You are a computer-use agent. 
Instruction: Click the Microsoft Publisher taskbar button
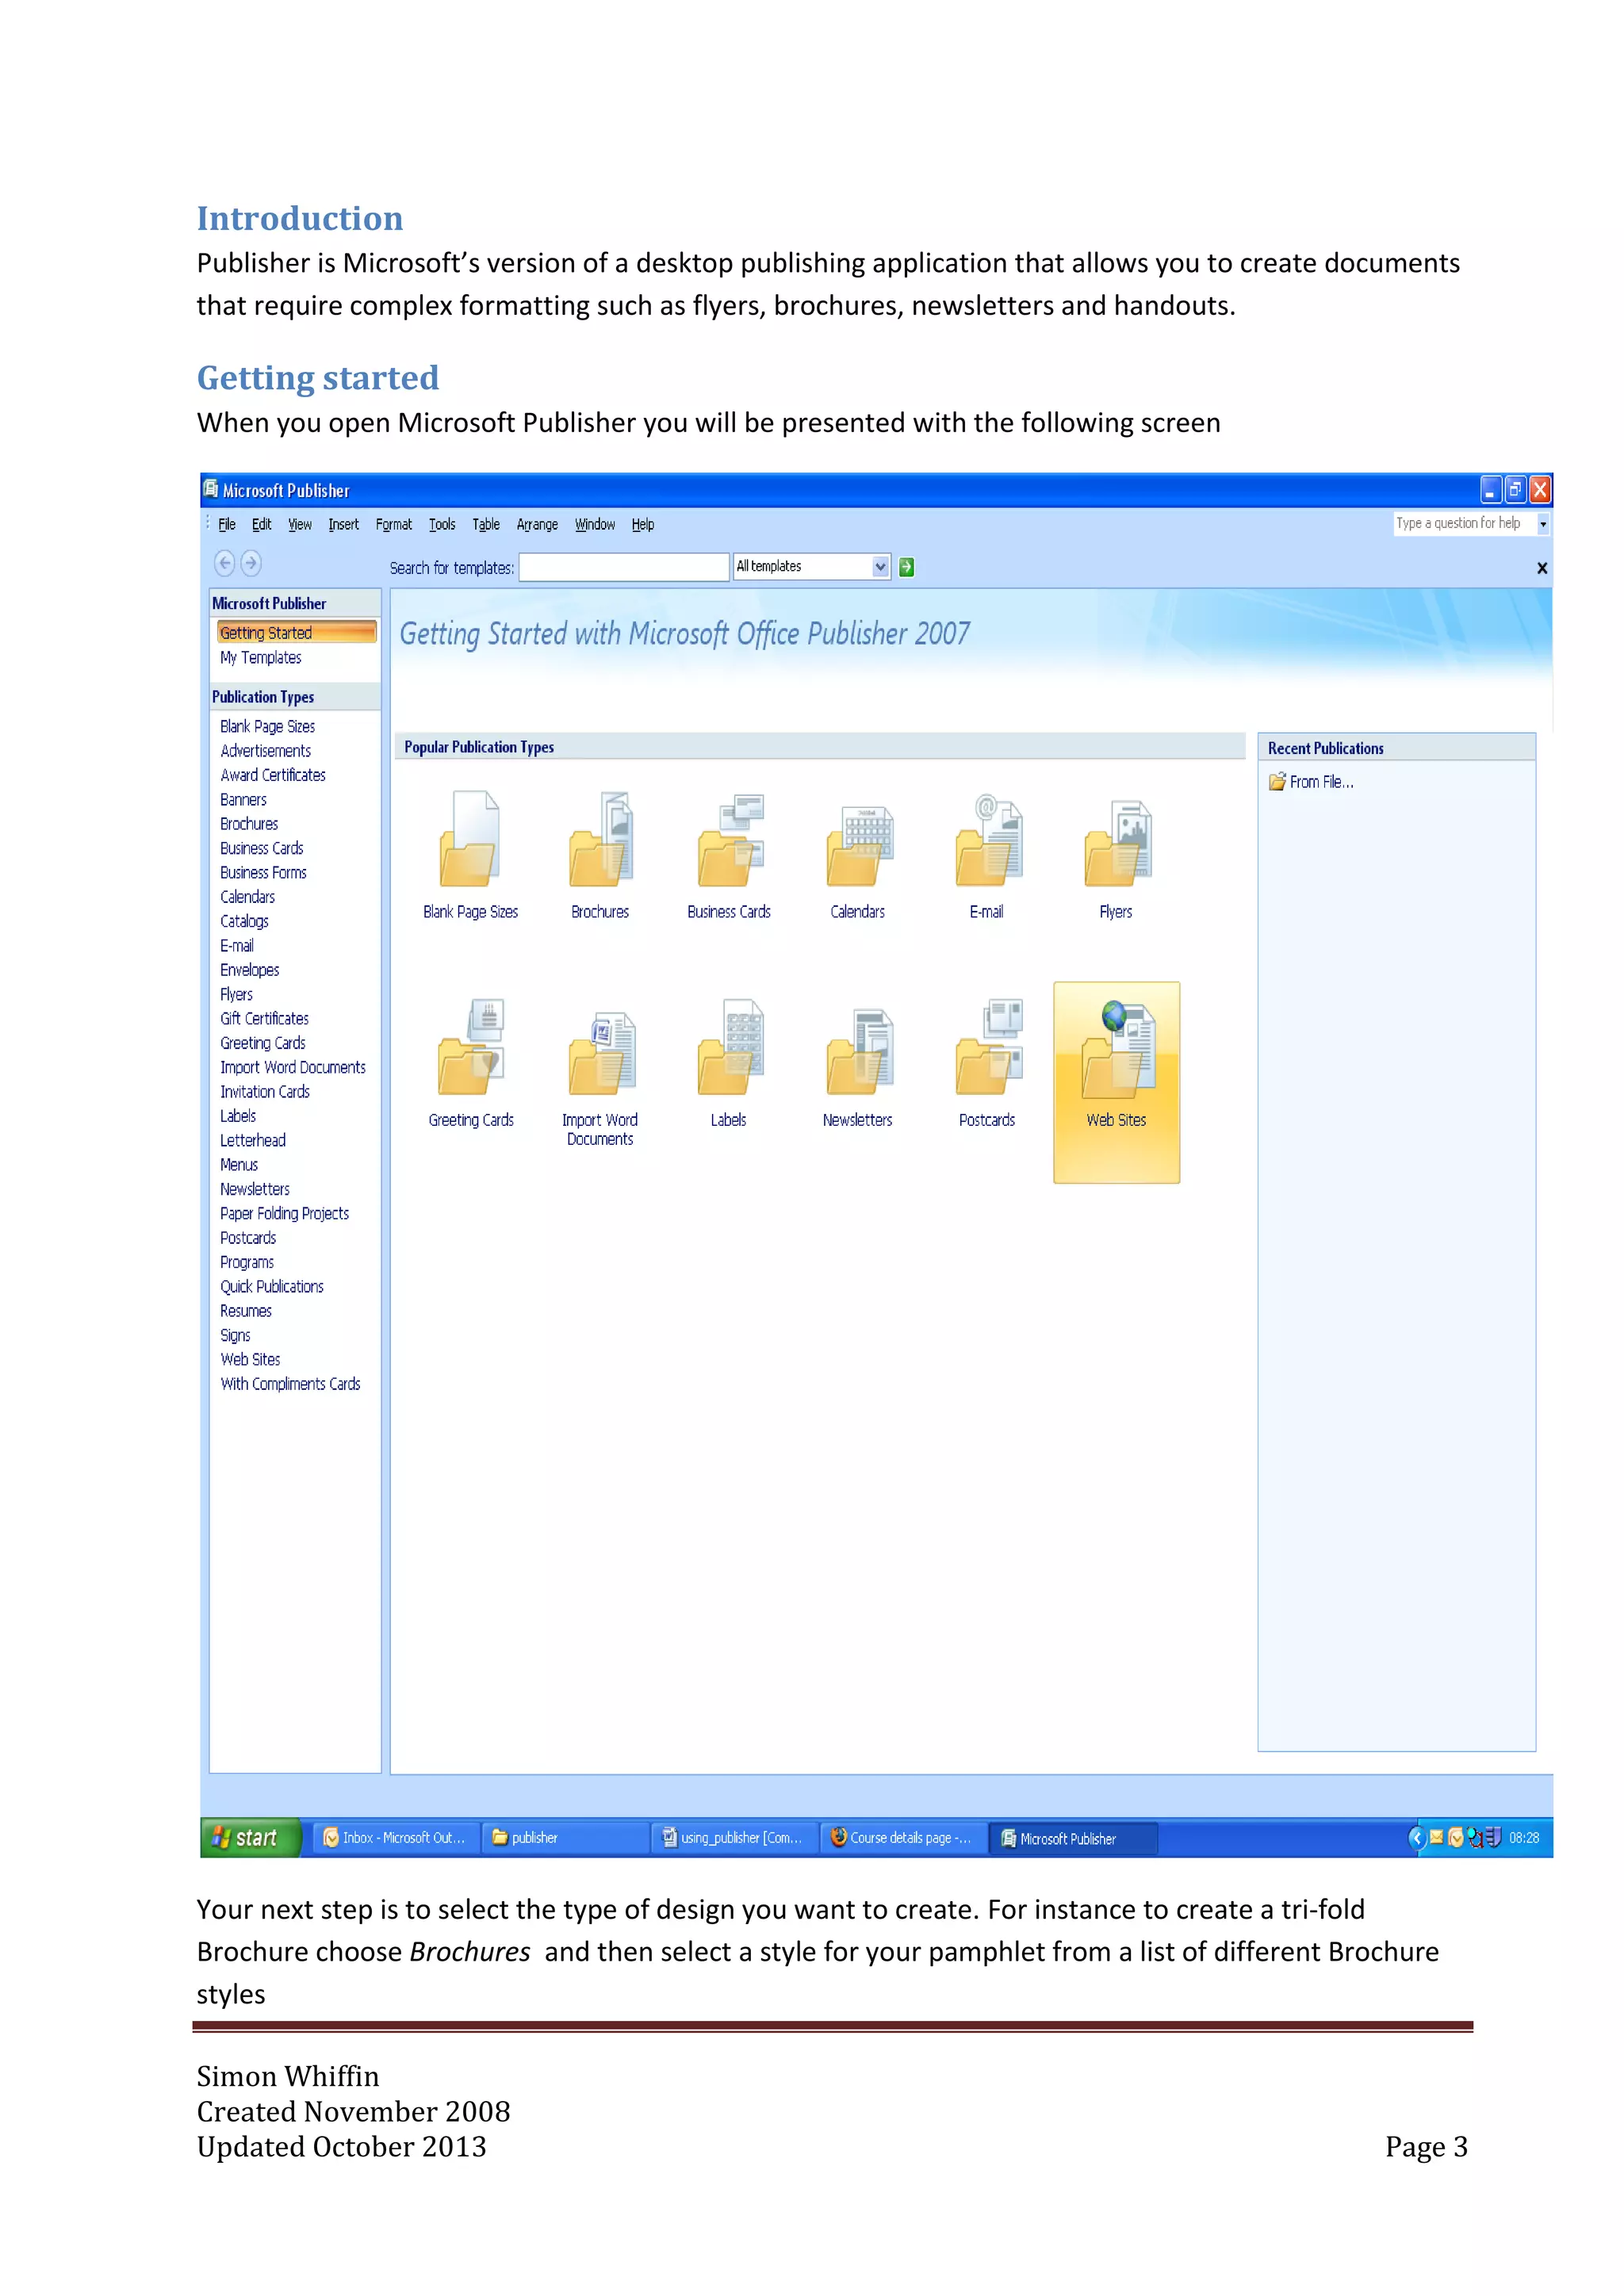click(1073, 1838)
